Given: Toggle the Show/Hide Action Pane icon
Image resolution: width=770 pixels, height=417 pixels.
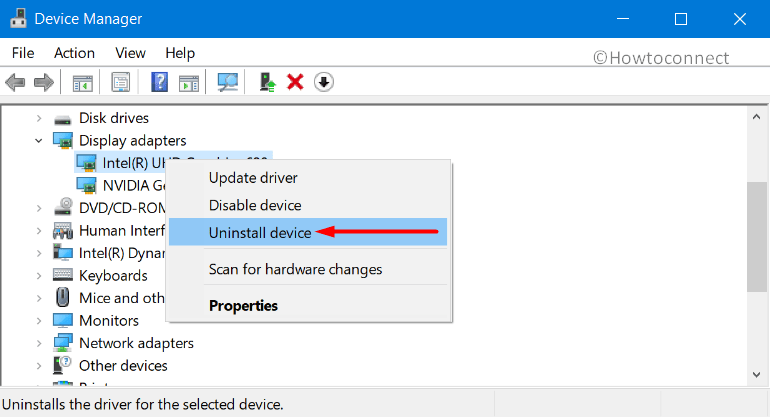Looking at the screenshot, I should [189, 83].
